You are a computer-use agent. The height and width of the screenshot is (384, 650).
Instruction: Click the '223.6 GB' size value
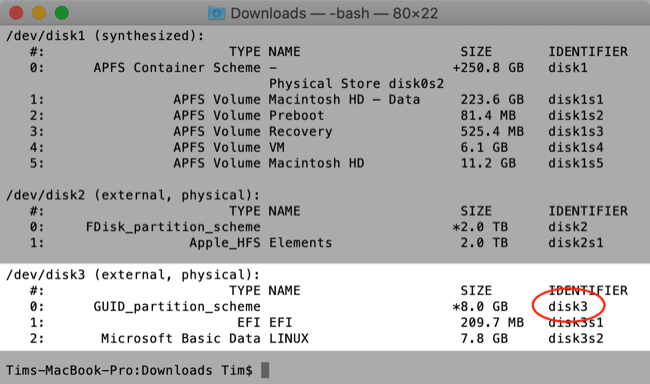492,100
